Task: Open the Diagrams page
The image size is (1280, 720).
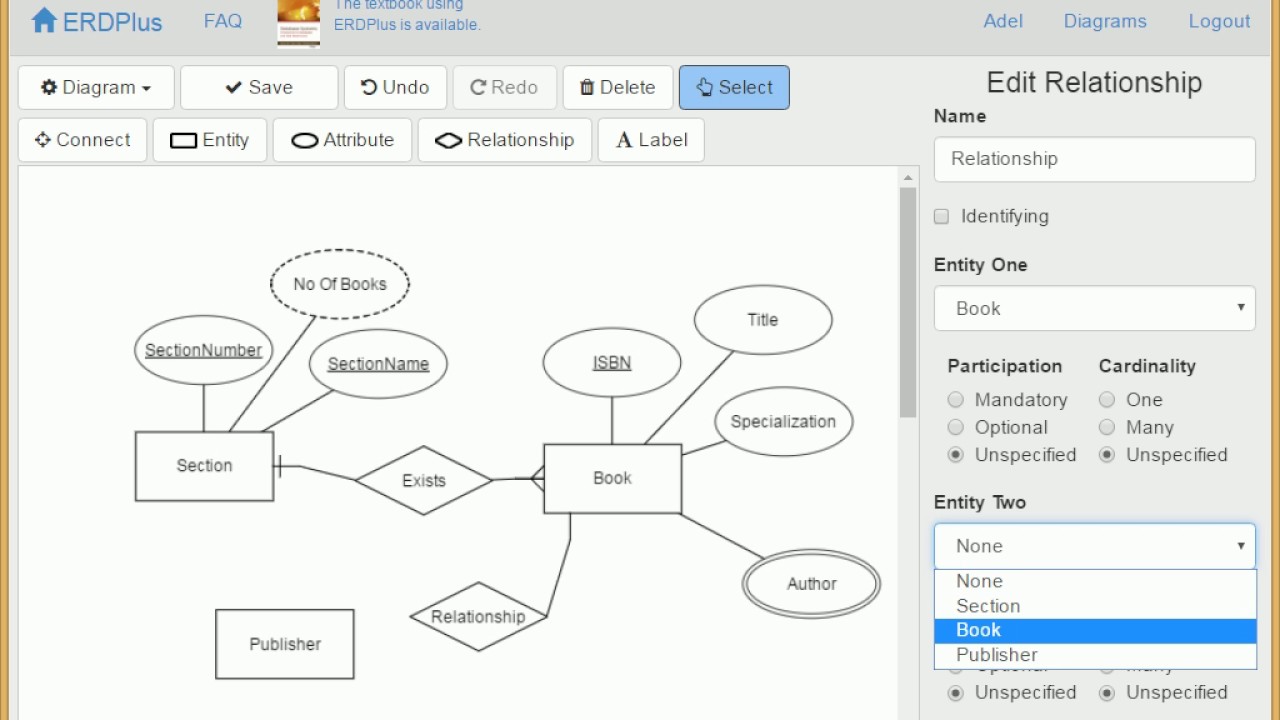Action: point(1105,20)
